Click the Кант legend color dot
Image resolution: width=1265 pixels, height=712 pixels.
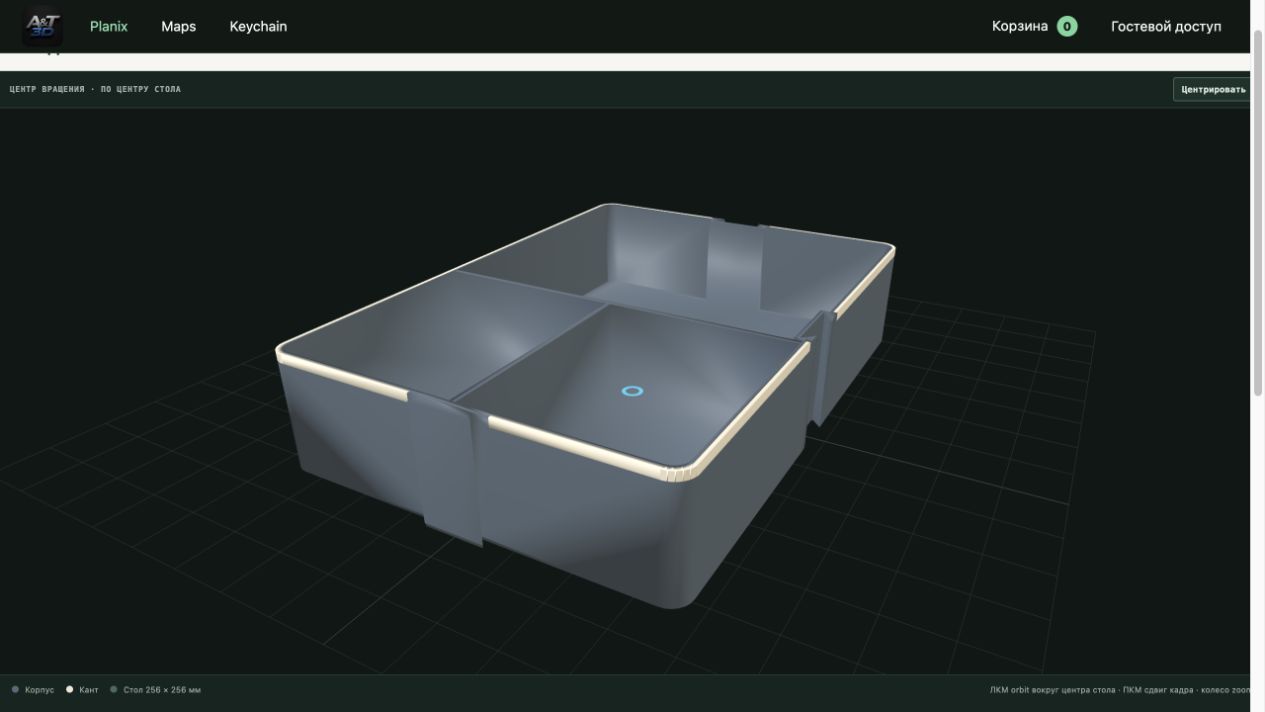69,689
